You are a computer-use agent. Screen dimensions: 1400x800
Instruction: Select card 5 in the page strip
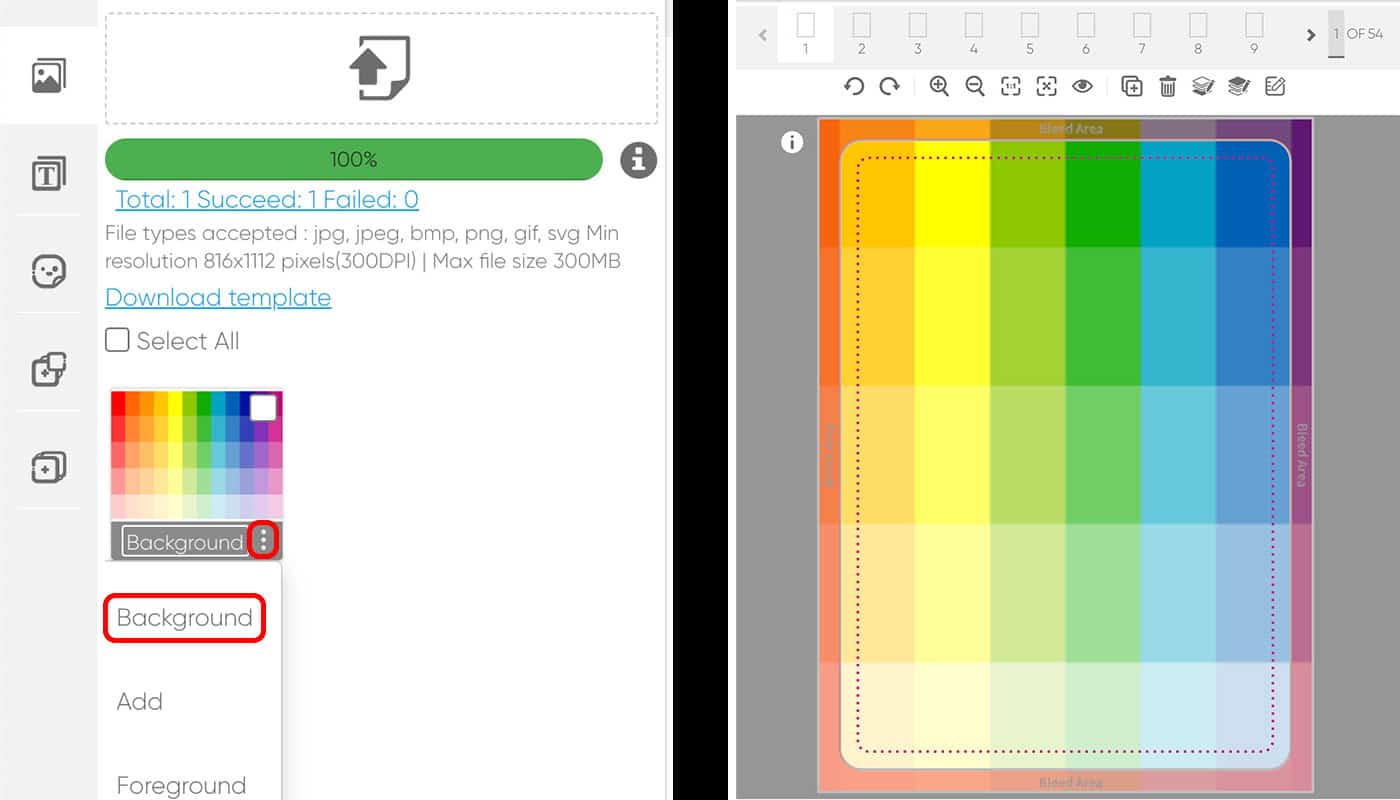[1029, 33]
